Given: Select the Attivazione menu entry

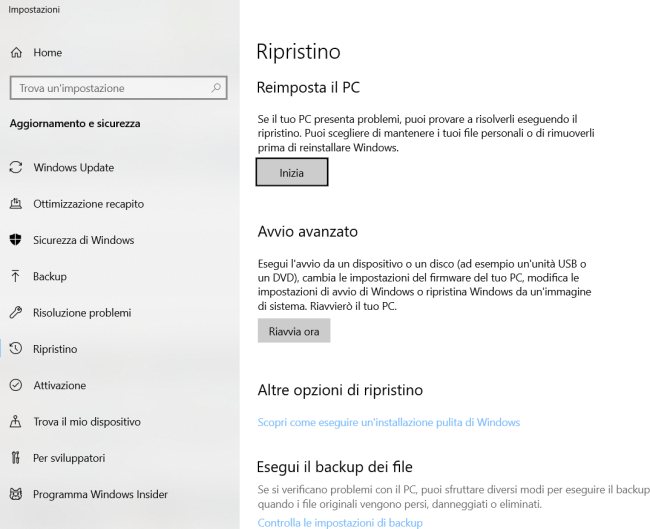Looking at the screenshot, I should pyautogui.click(x=59, y=385).
